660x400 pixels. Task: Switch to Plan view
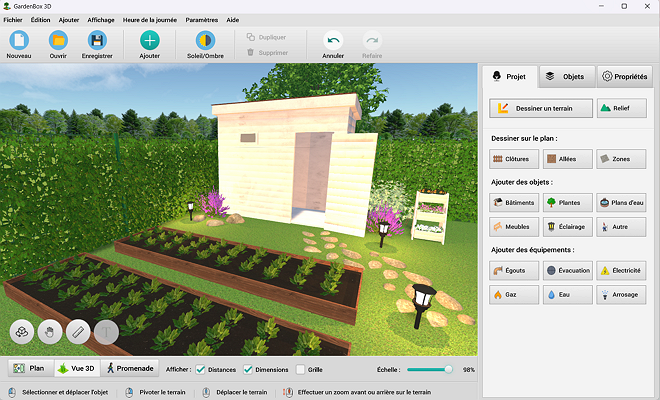coord(31,368)
